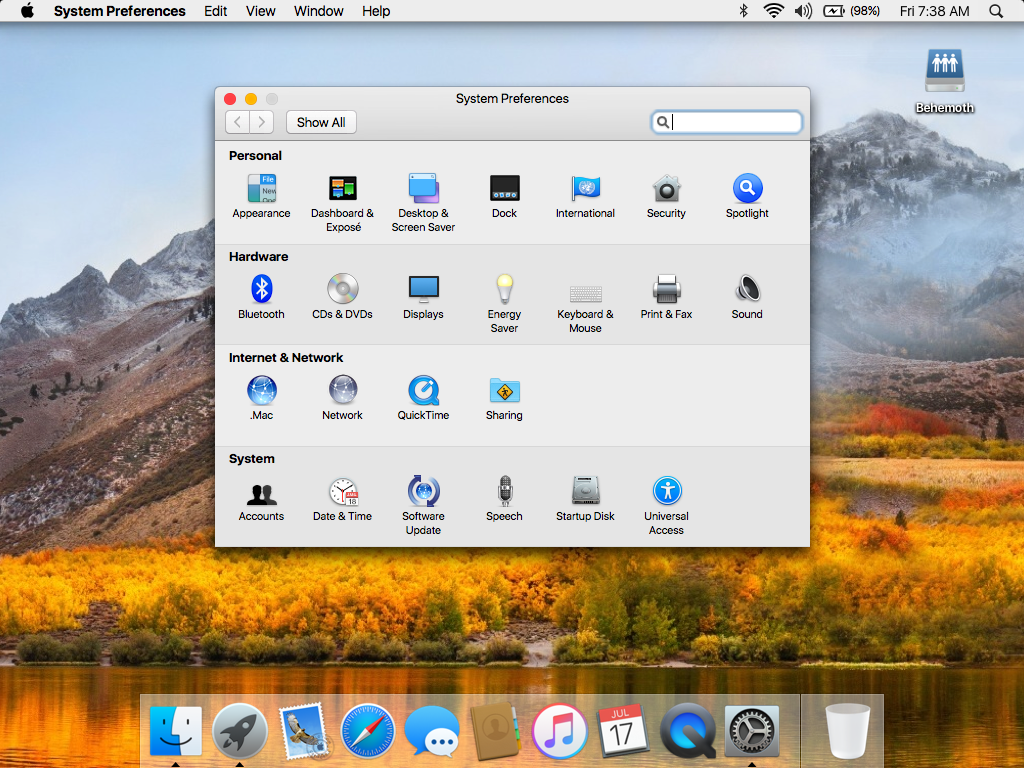Launch Safari from the Dock

click(368, 731)
